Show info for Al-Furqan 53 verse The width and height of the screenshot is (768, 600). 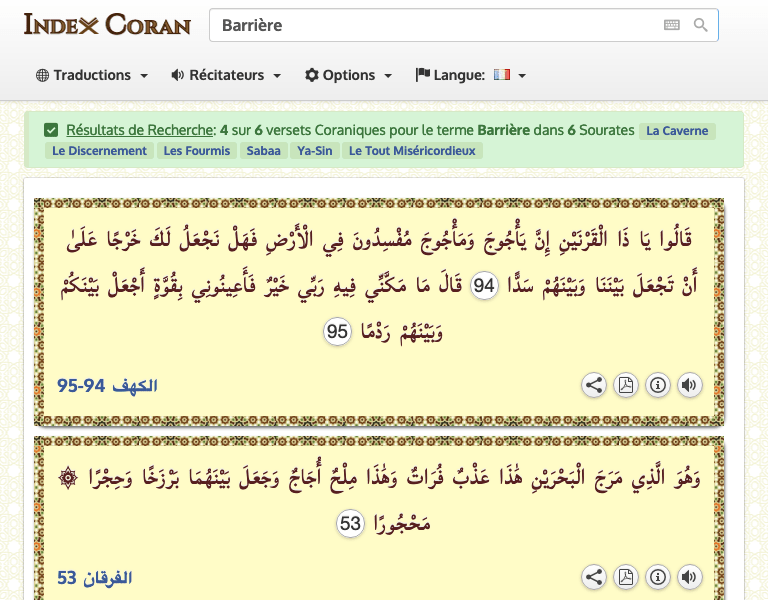coord(657,577)
